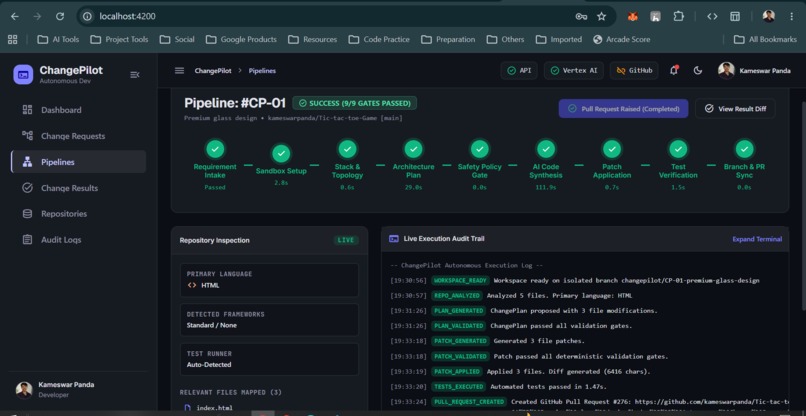This screenshot has height=416, width=806.
Task: Click the TESTS_EXECUTED log tag
Action: (459, 387)
